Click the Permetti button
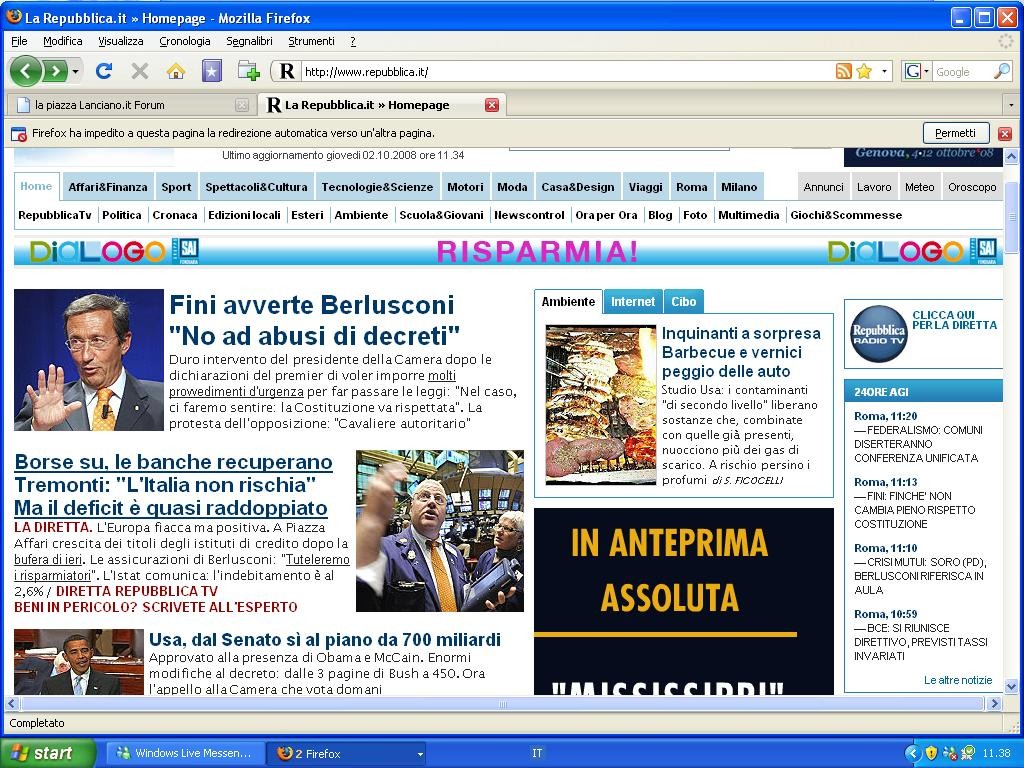1024x768 pixels. pos(955,133)
